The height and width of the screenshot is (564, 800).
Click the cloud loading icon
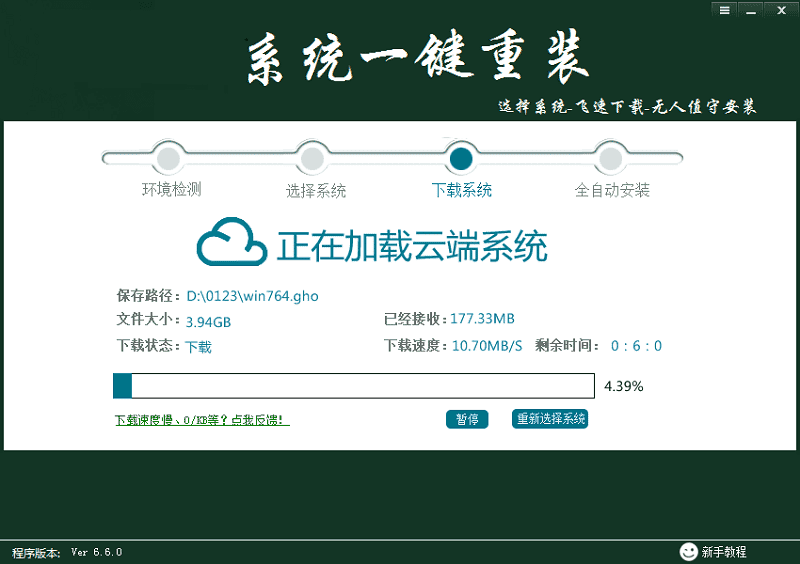pyautogui.click(x=232, y=242)
